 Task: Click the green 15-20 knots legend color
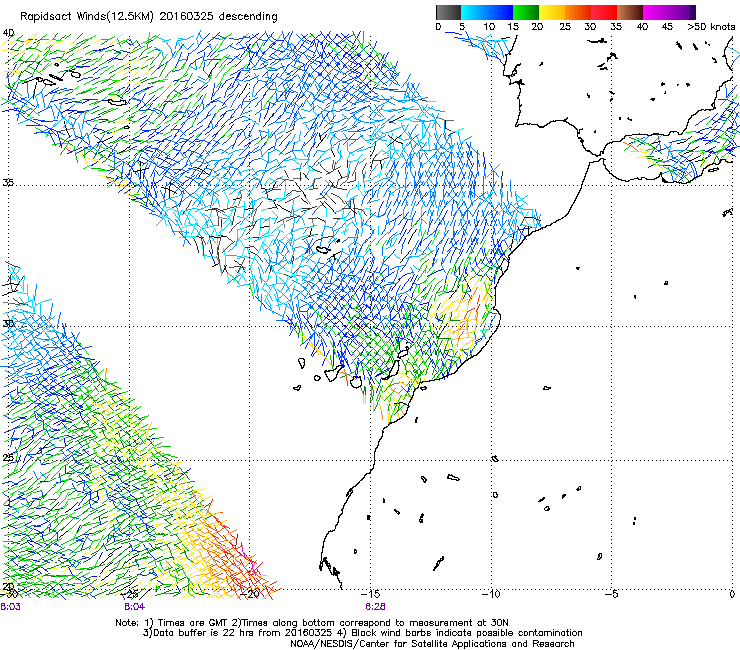(x=526, y=12)
